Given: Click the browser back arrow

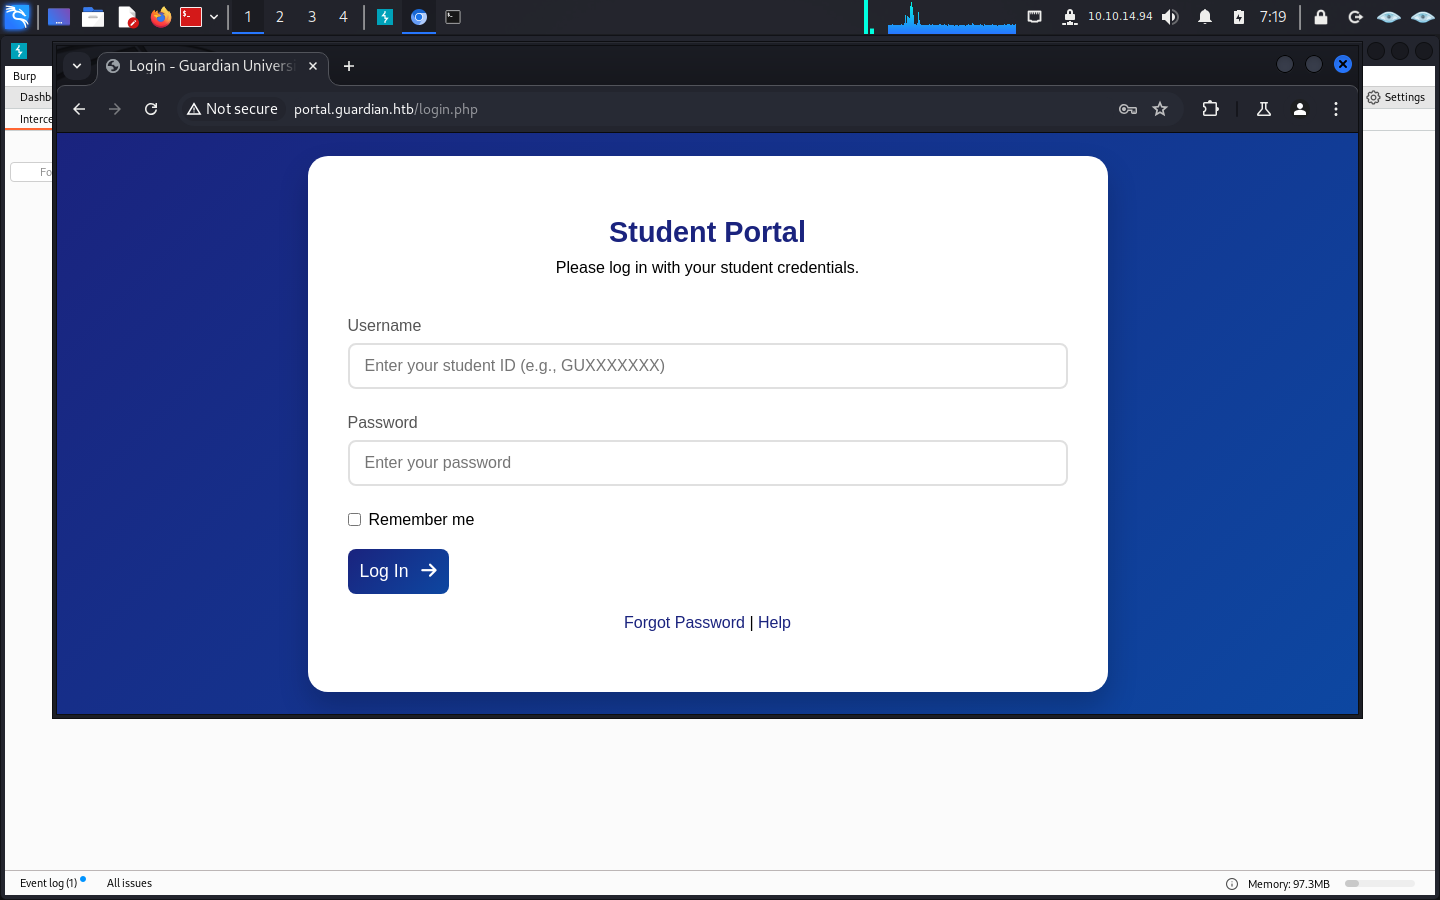Looking at the screenshot, I should [x=79, y=109].
